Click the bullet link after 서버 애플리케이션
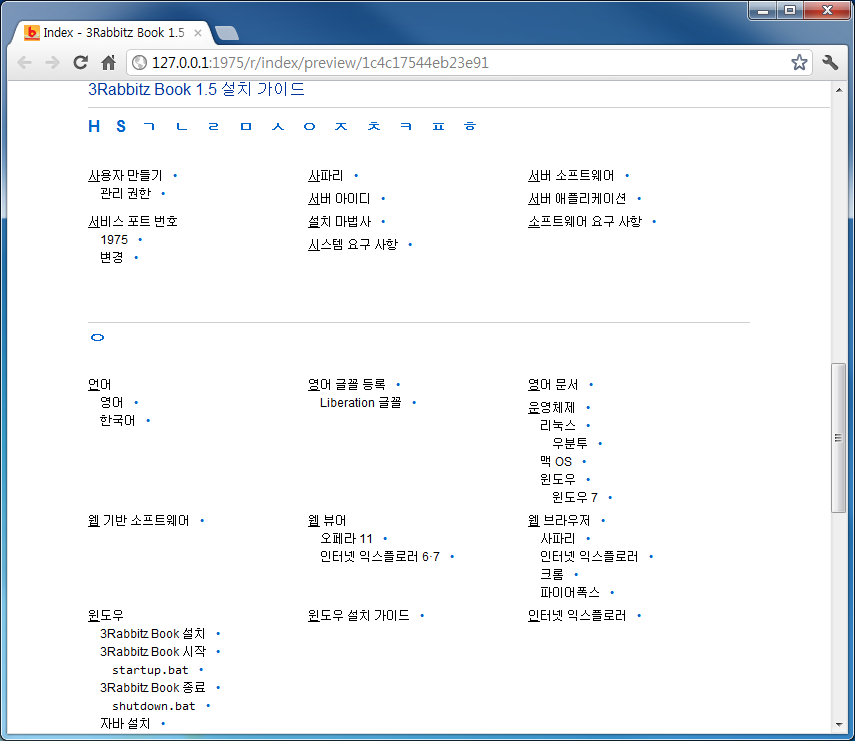 639,198
